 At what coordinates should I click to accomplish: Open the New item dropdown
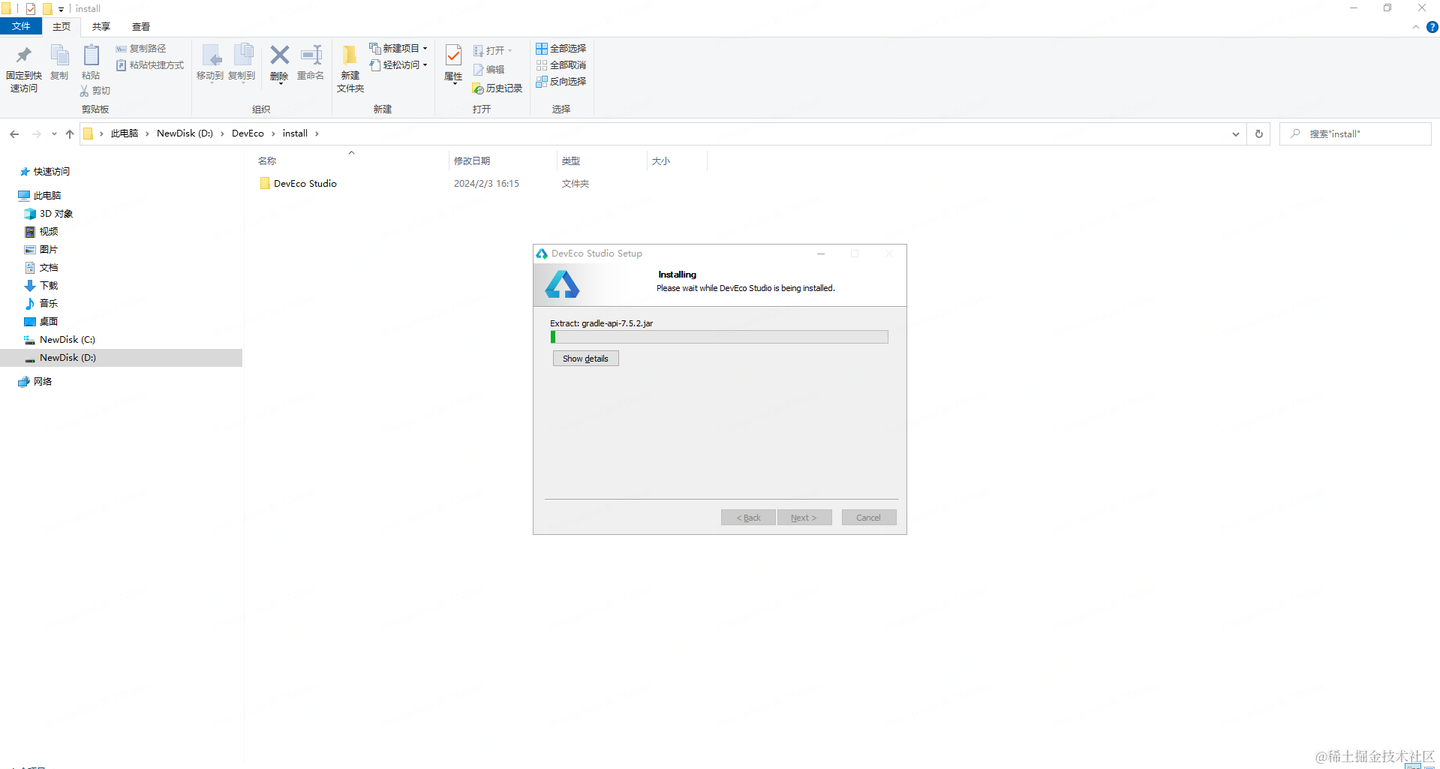398,48
